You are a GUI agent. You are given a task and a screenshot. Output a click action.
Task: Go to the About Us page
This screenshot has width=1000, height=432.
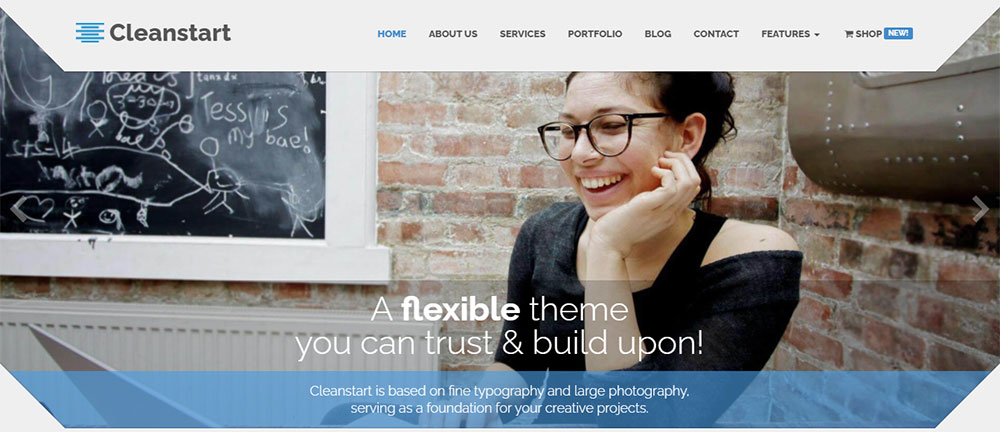point(453,34)
